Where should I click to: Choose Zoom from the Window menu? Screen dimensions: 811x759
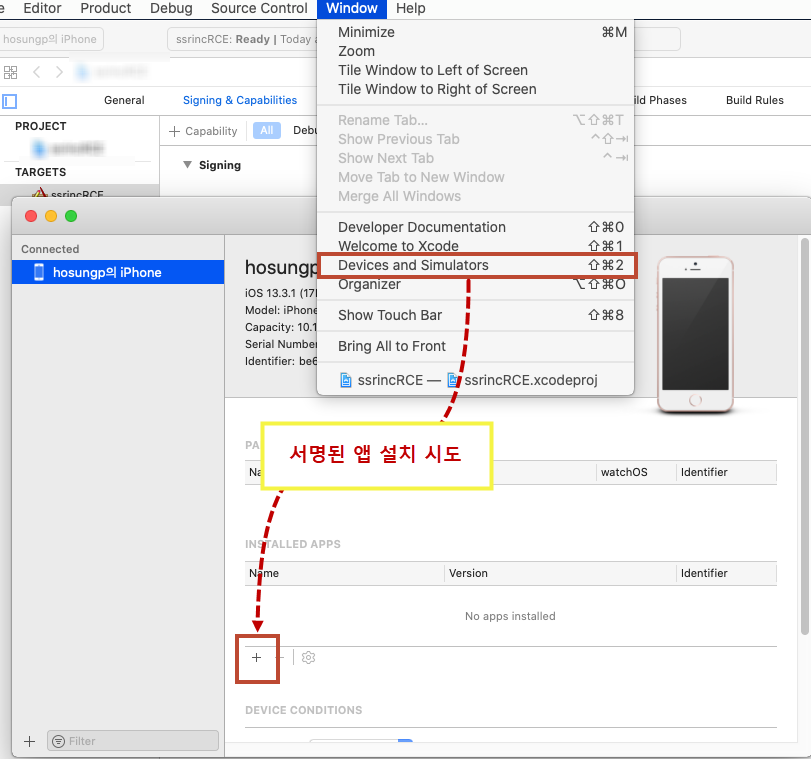[475, 51]
